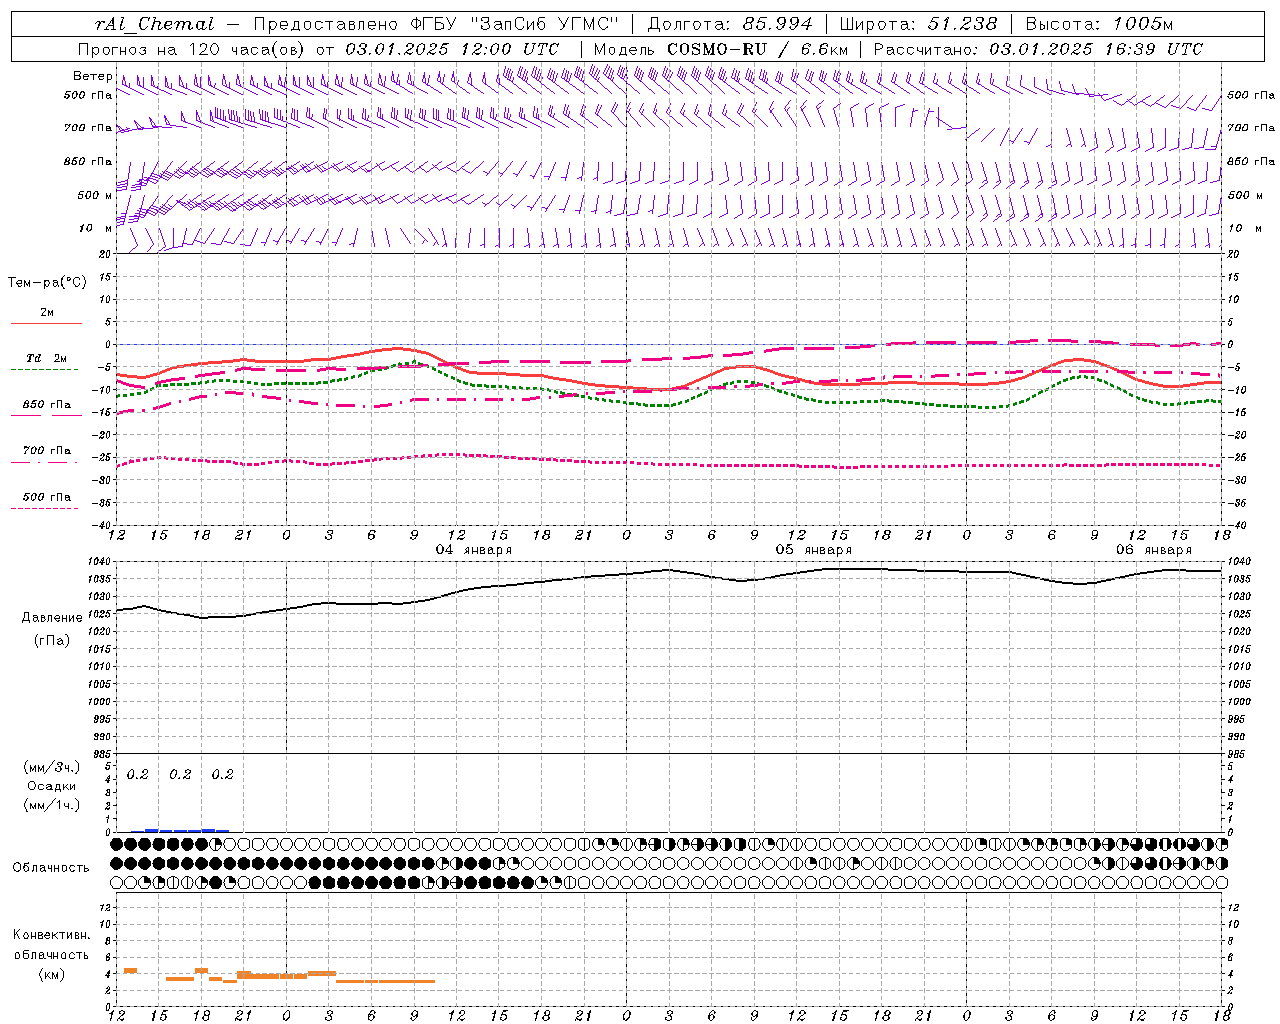Select the 700 гПа temperature legend entry
Screen dimensions: 1280x1024
point(47,451)
